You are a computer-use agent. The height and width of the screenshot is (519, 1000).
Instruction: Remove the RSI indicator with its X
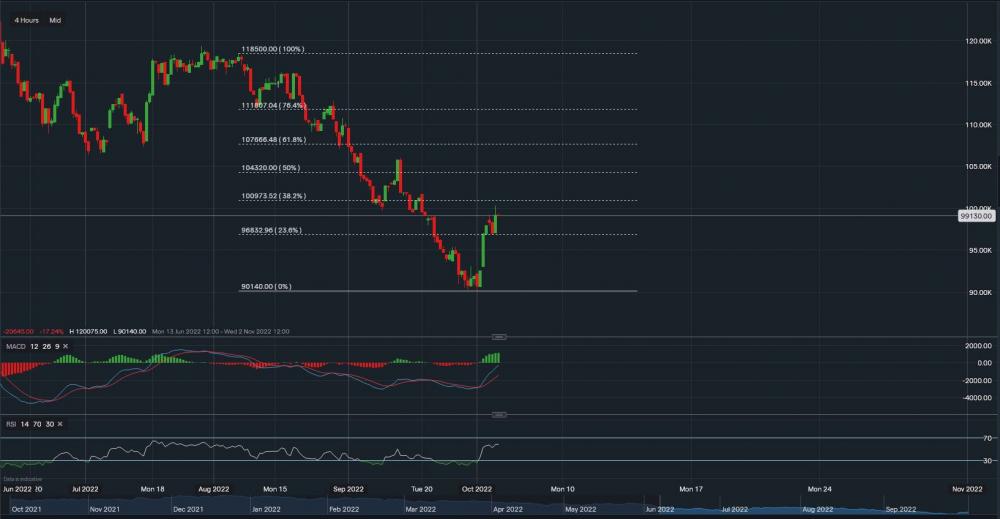(x=62, y=425)
